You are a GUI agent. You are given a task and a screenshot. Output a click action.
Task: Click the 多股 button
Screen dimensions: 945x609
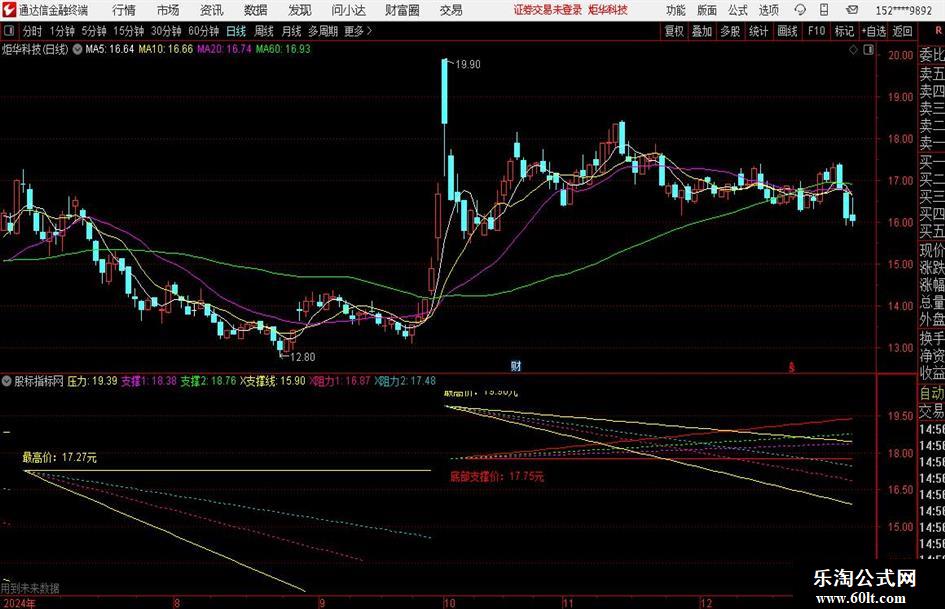tap(730, 31)
